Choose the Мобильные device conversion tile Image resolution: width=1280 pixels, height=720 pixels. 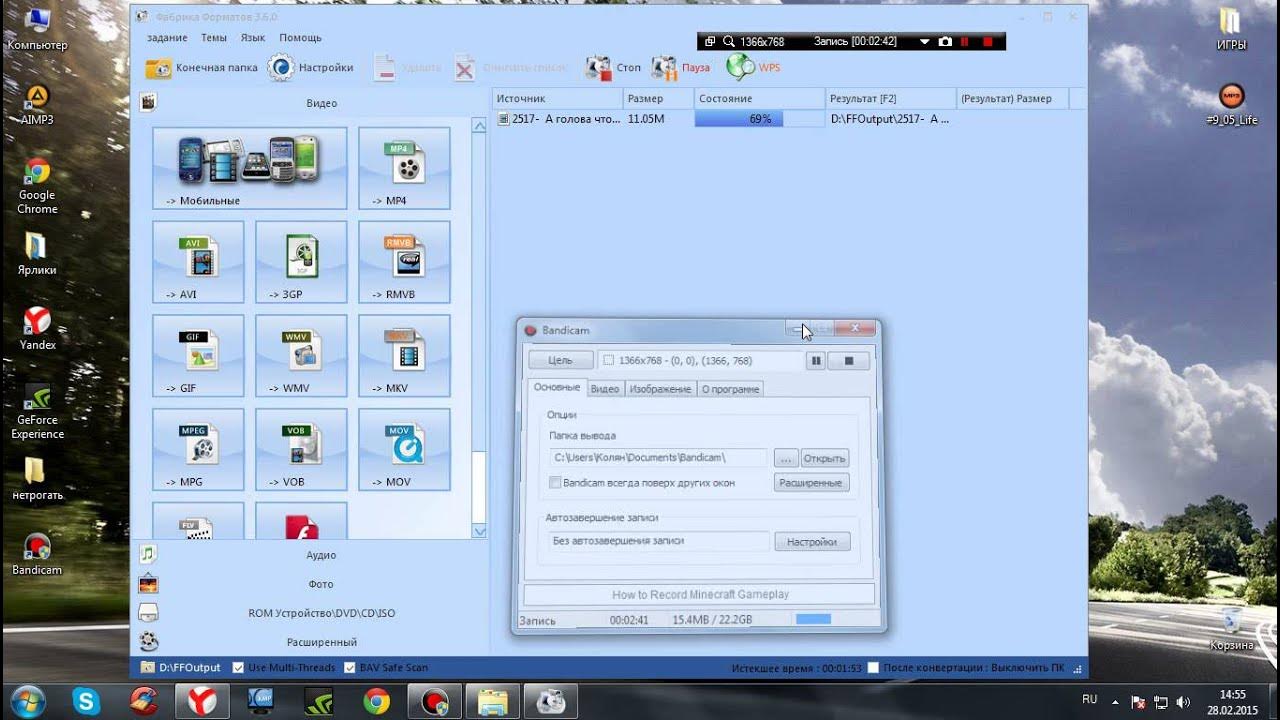(x=250, y=168)
